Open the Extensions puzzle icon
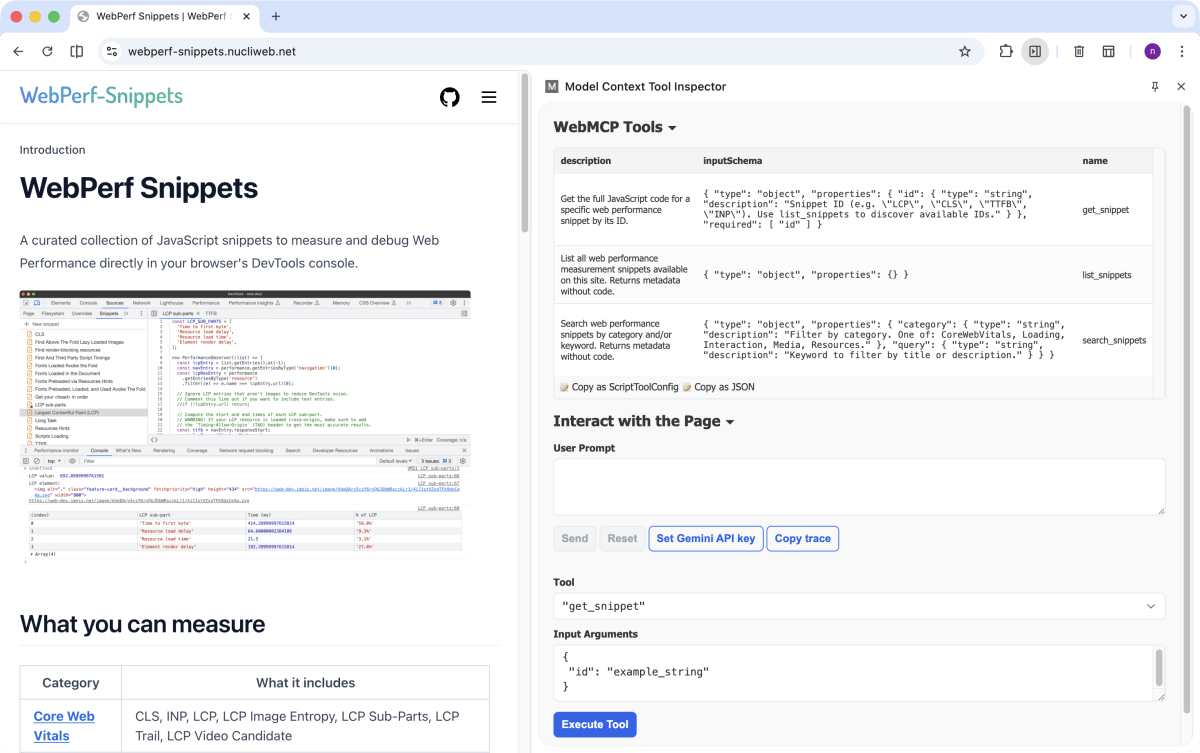 (x=1006, y=51)
